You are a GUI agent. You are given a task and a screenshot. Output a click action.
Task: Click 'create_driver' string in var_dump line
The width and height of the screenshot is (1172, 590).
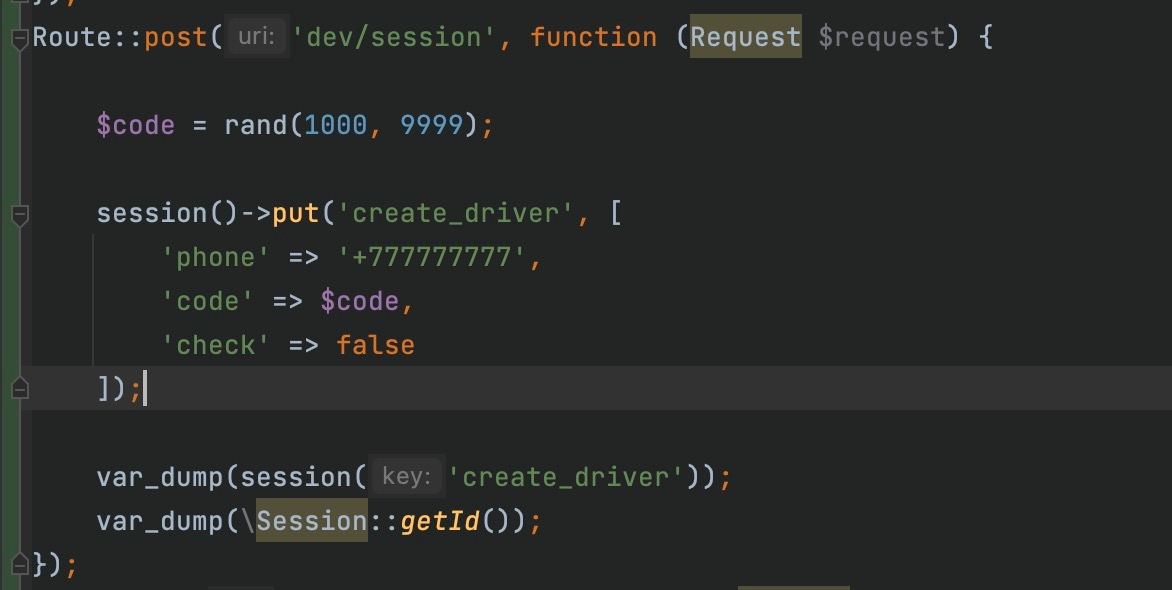click(x=567, y=477)
